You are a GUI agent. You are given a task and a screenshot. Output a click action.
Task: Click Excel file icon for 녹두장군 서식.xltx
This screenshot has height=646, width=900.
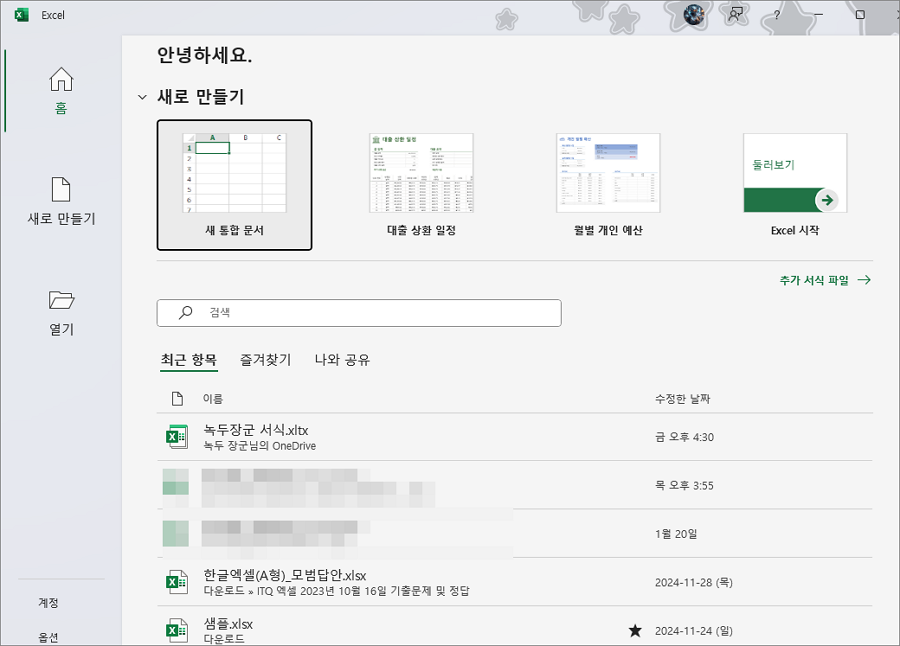177,437
